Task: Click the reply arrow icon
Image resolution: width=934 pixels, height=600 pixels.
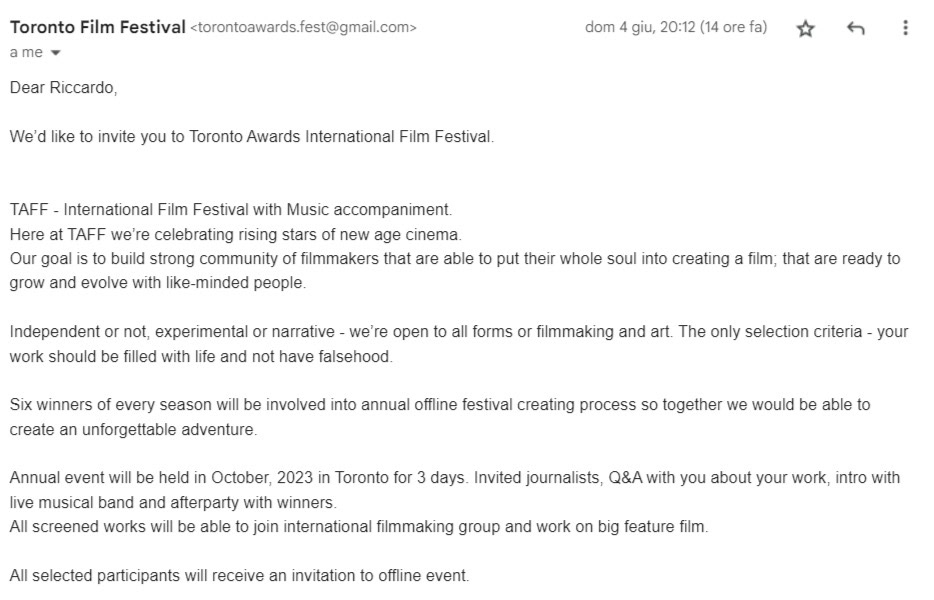Action: coord(855,29)
